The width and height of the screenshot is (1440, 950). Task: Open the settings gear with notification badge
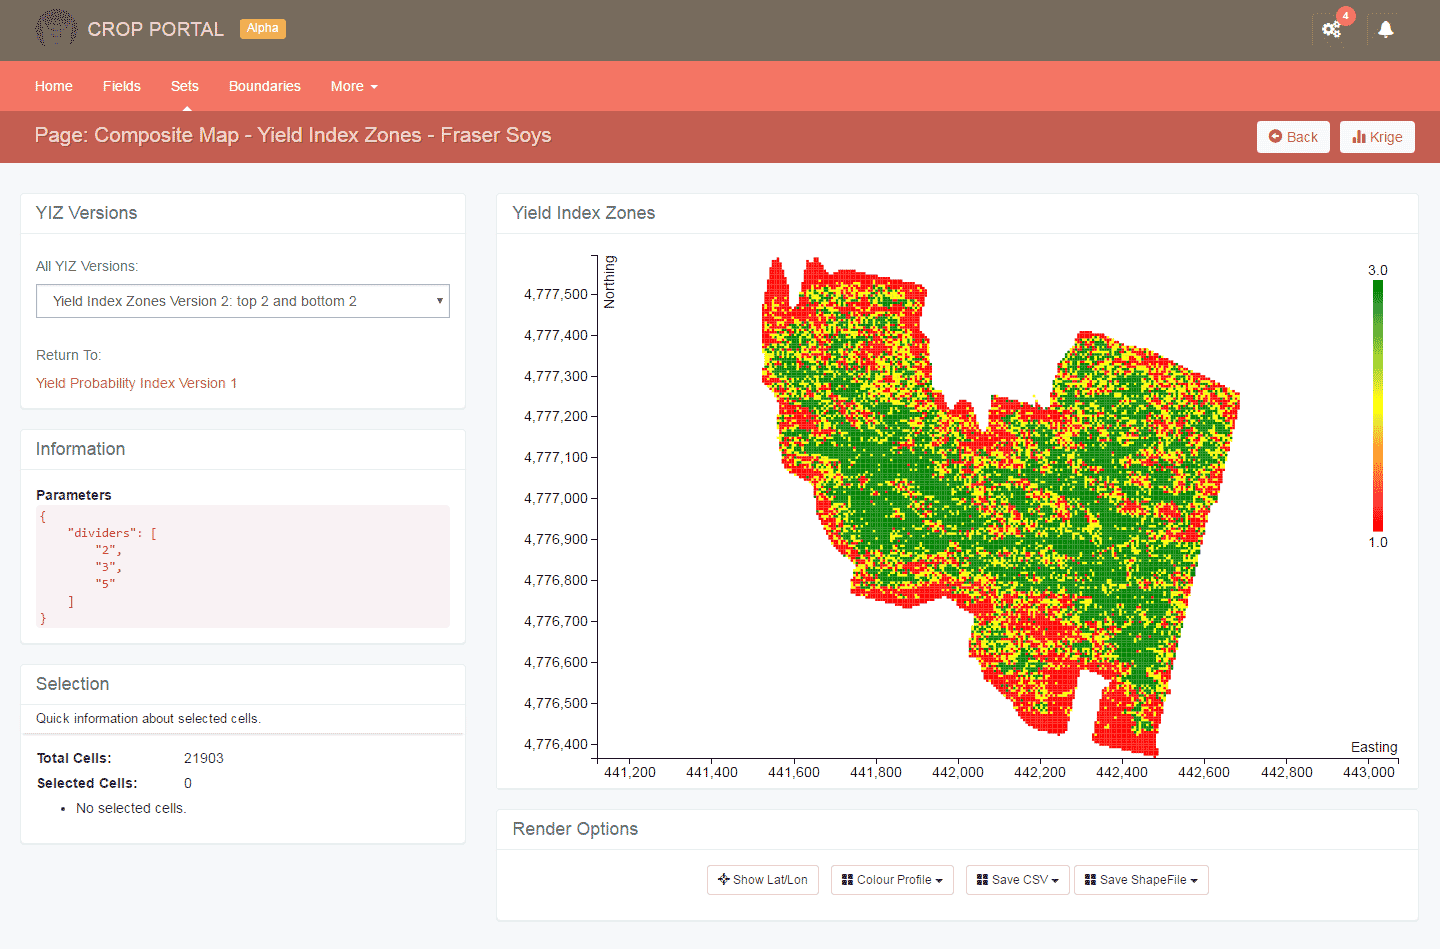coord(1331,29)
